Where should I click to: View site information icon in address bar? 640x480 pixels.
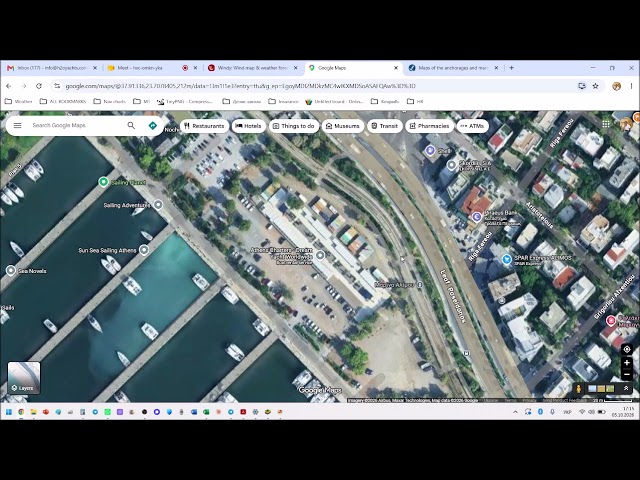pos(57,86)
